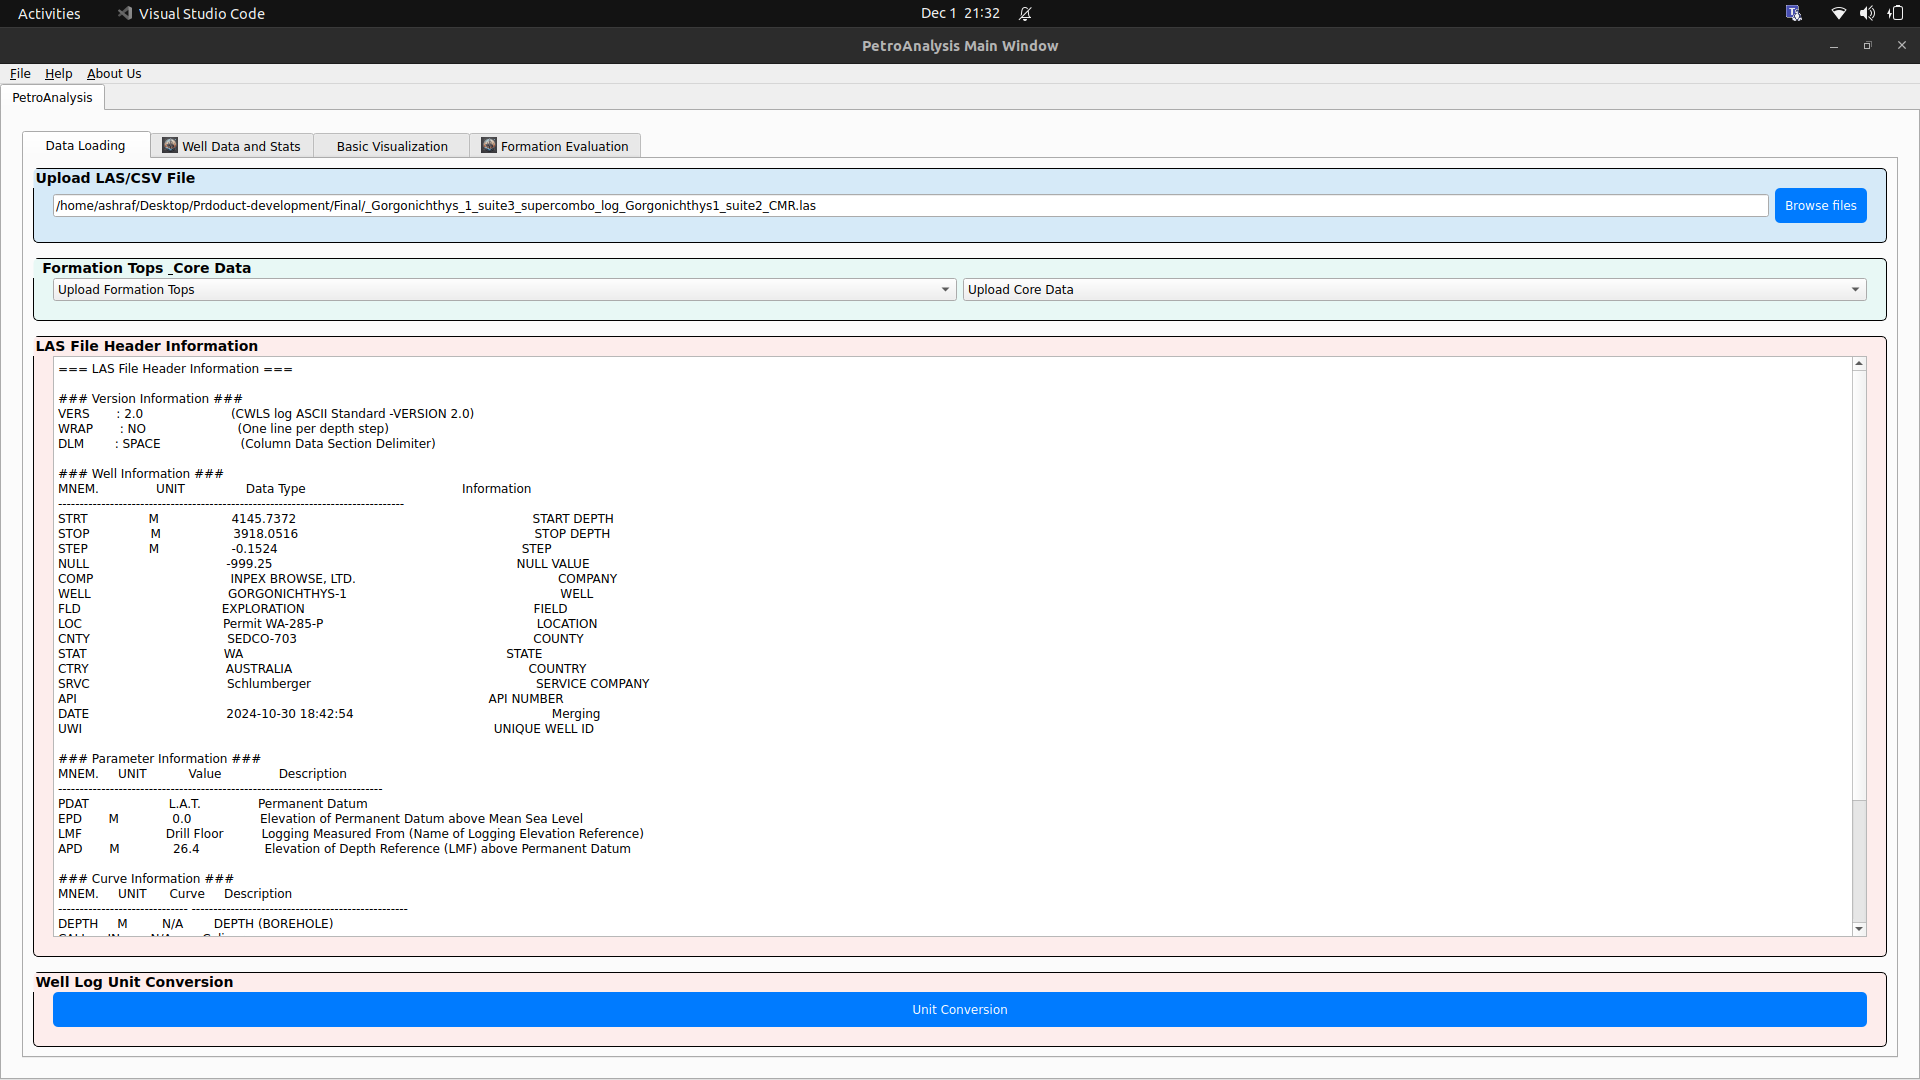This screenshot has width=1920, height=1080.
Task: Click the LAS header scrollbar down arrow
Action: 1859,929
